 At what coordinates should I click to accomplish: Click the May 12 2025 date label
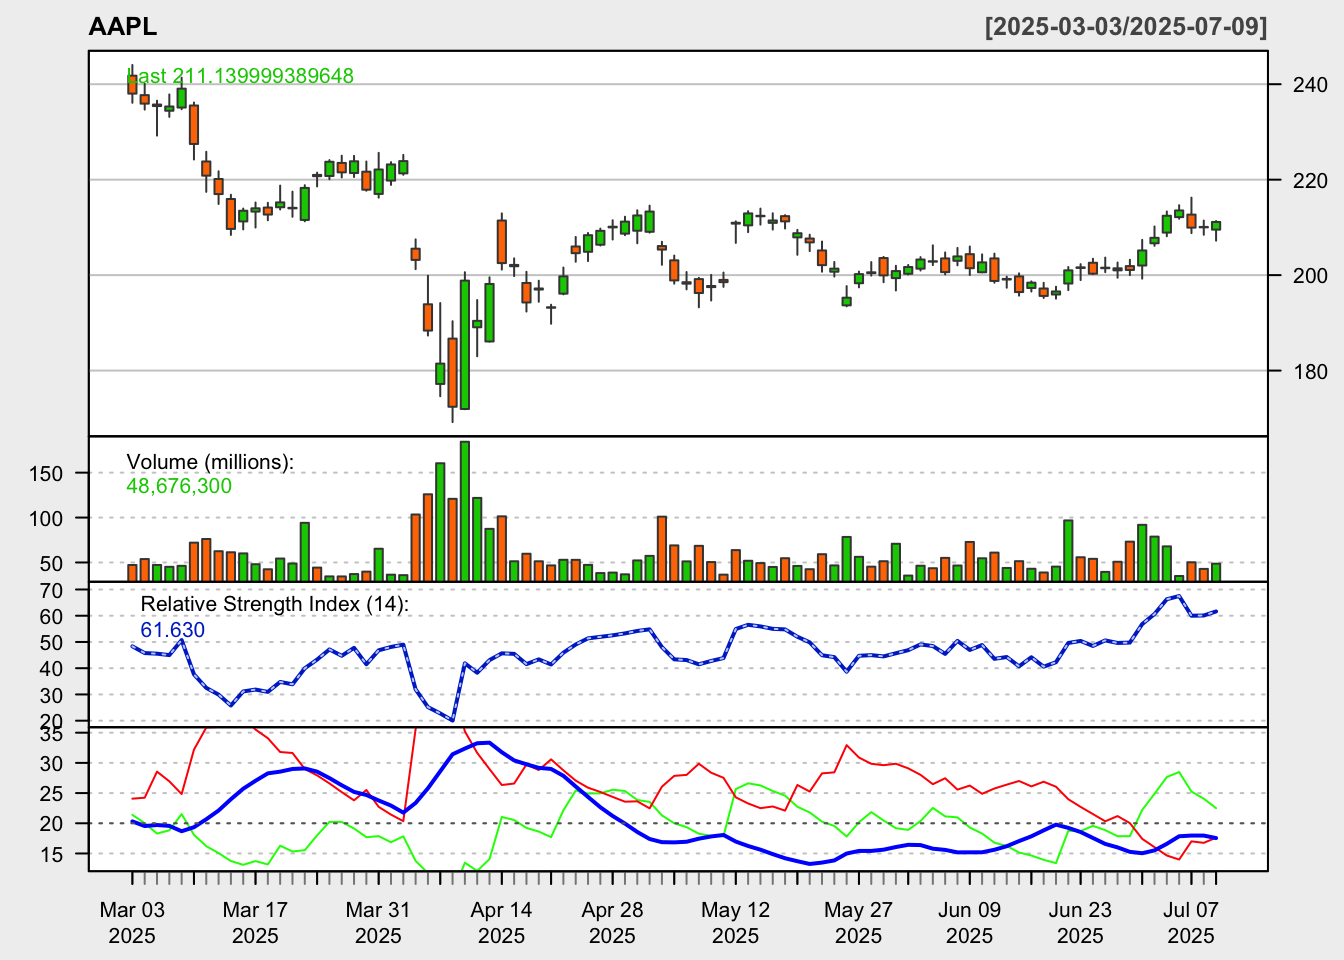(x=735, y=923)
